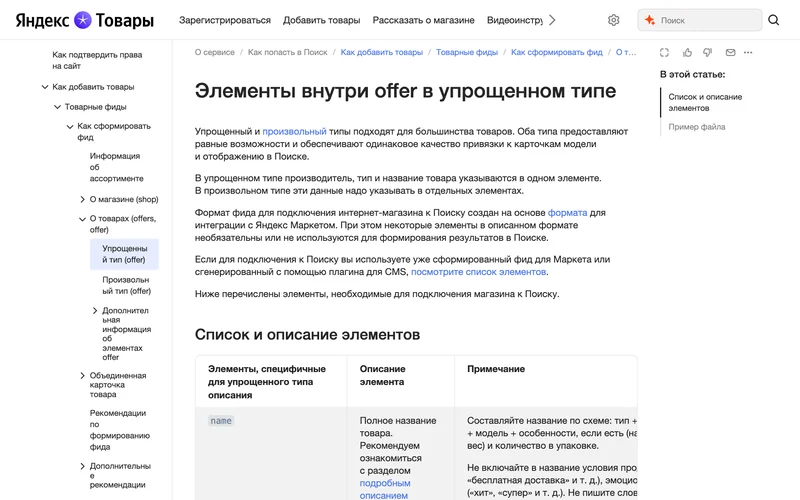Expand the О магазине (shop) node
Screen dimensions: 800x500
pos(82,199)
